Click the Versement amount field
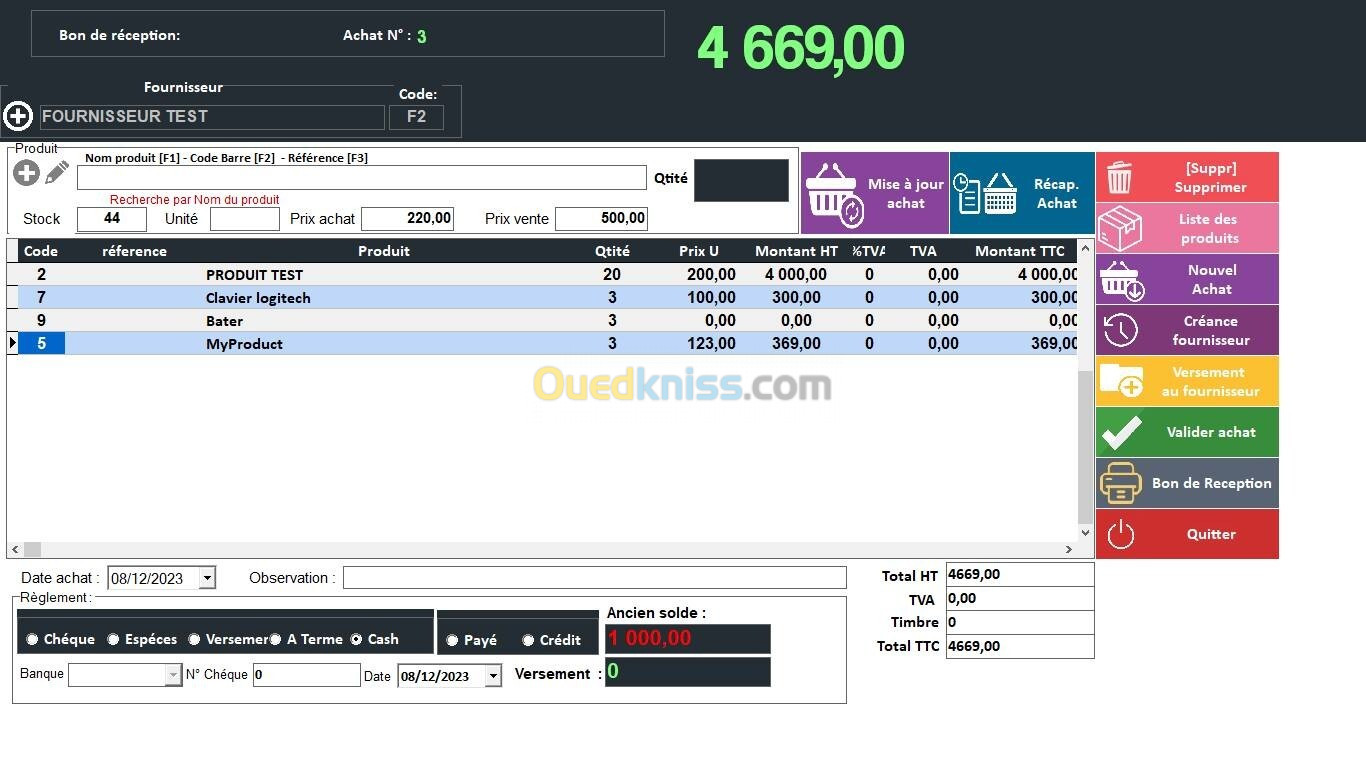The width and height of the screenshot is (1366, 768). point(688,672)
